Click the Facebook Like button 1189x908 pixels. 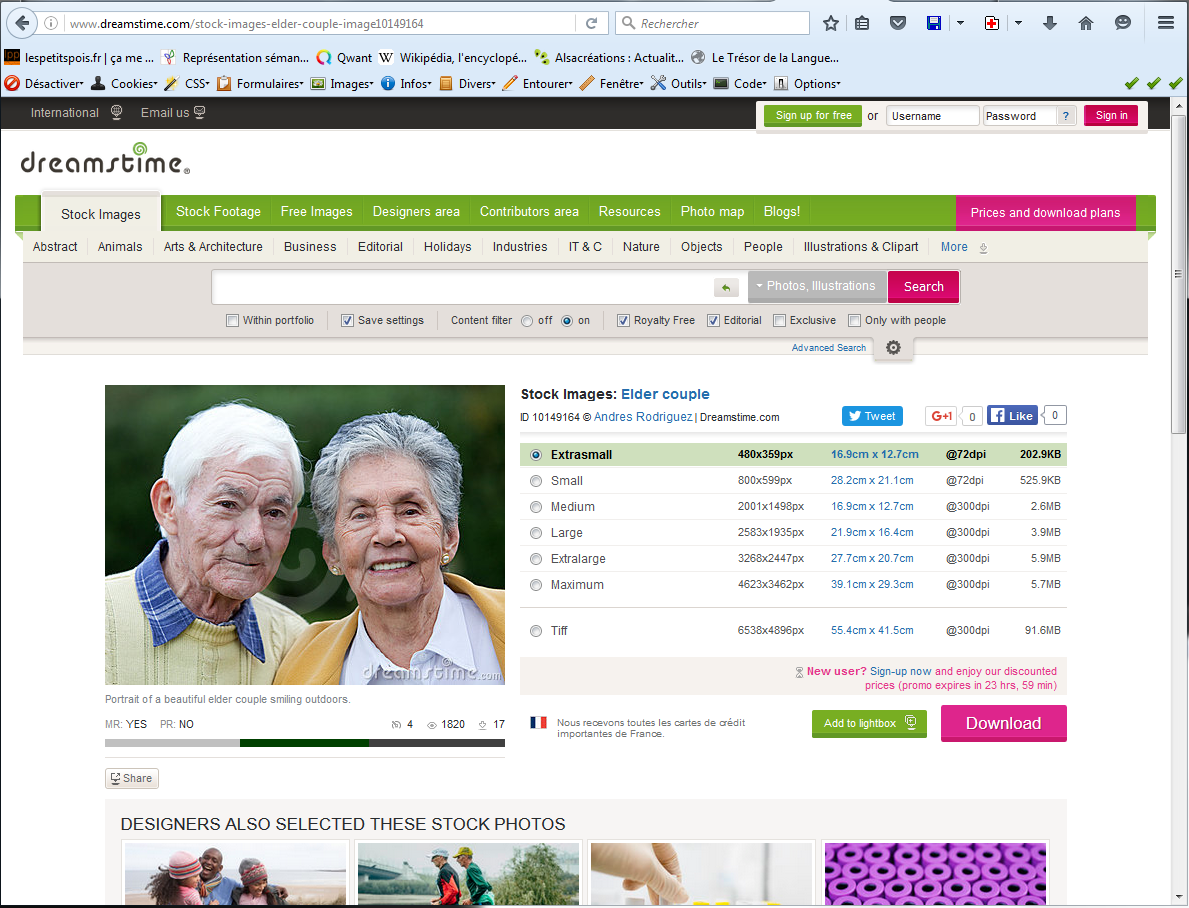(1012, 416)
